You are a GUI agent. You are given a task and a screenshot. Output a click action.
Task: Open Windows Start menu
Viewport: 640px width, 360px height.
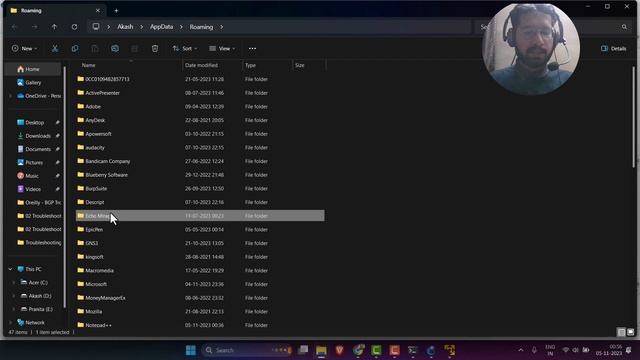click(191, 350)
